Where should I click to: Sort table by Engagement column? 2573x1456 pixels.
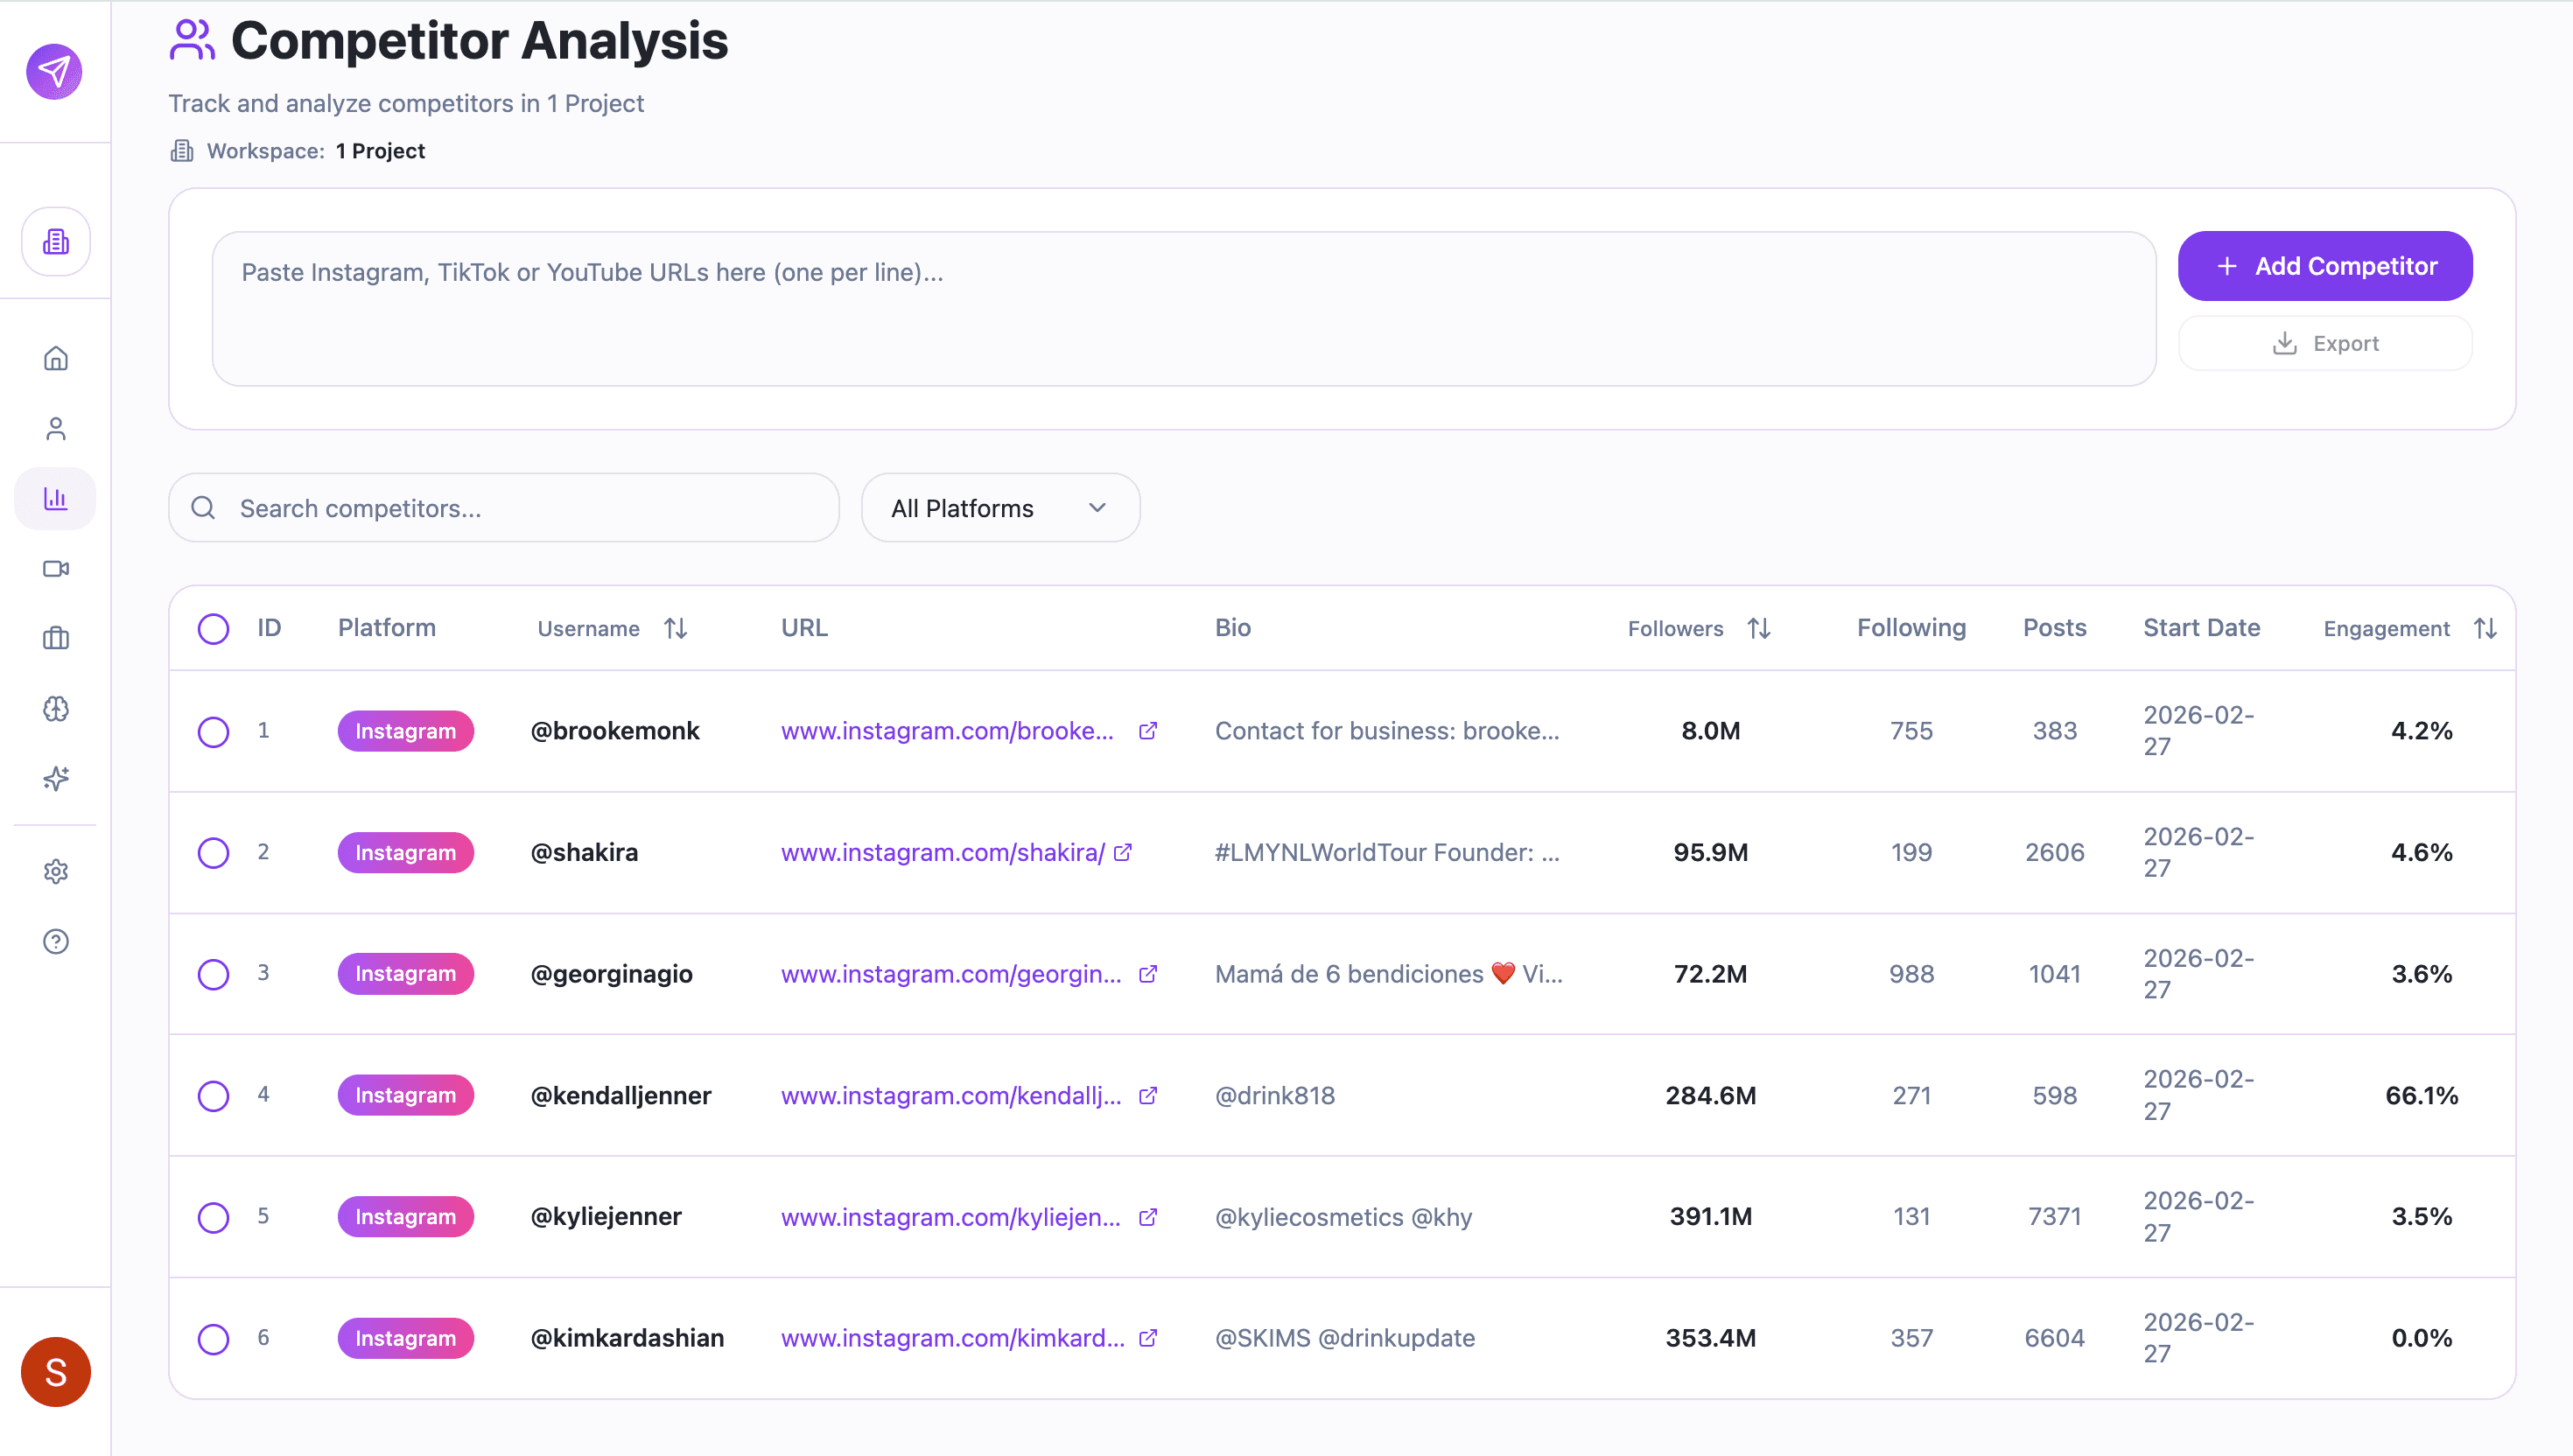2485,628
